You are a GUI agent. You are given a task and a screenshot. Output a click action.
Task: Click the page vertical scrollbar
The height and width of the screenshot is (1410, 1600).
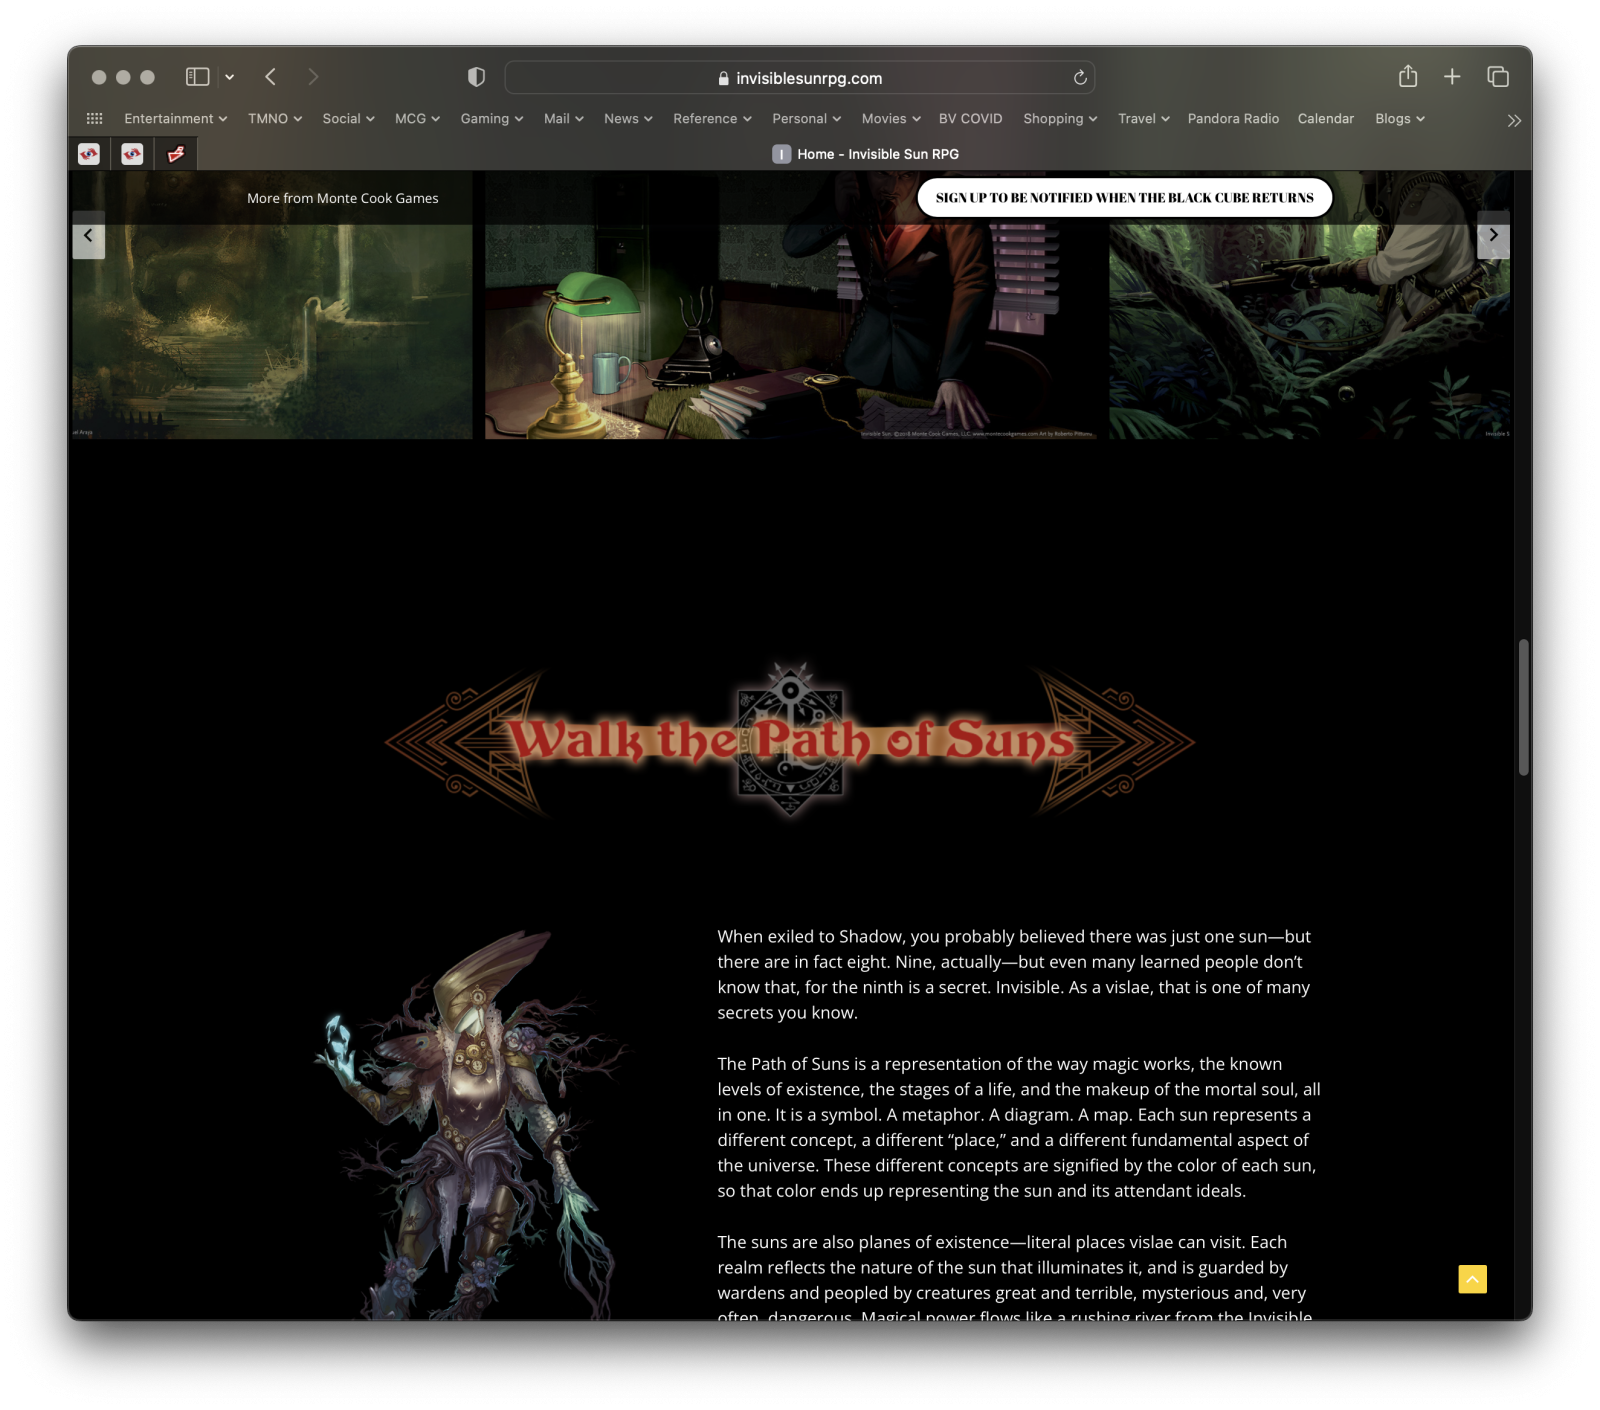[1523, 708]
